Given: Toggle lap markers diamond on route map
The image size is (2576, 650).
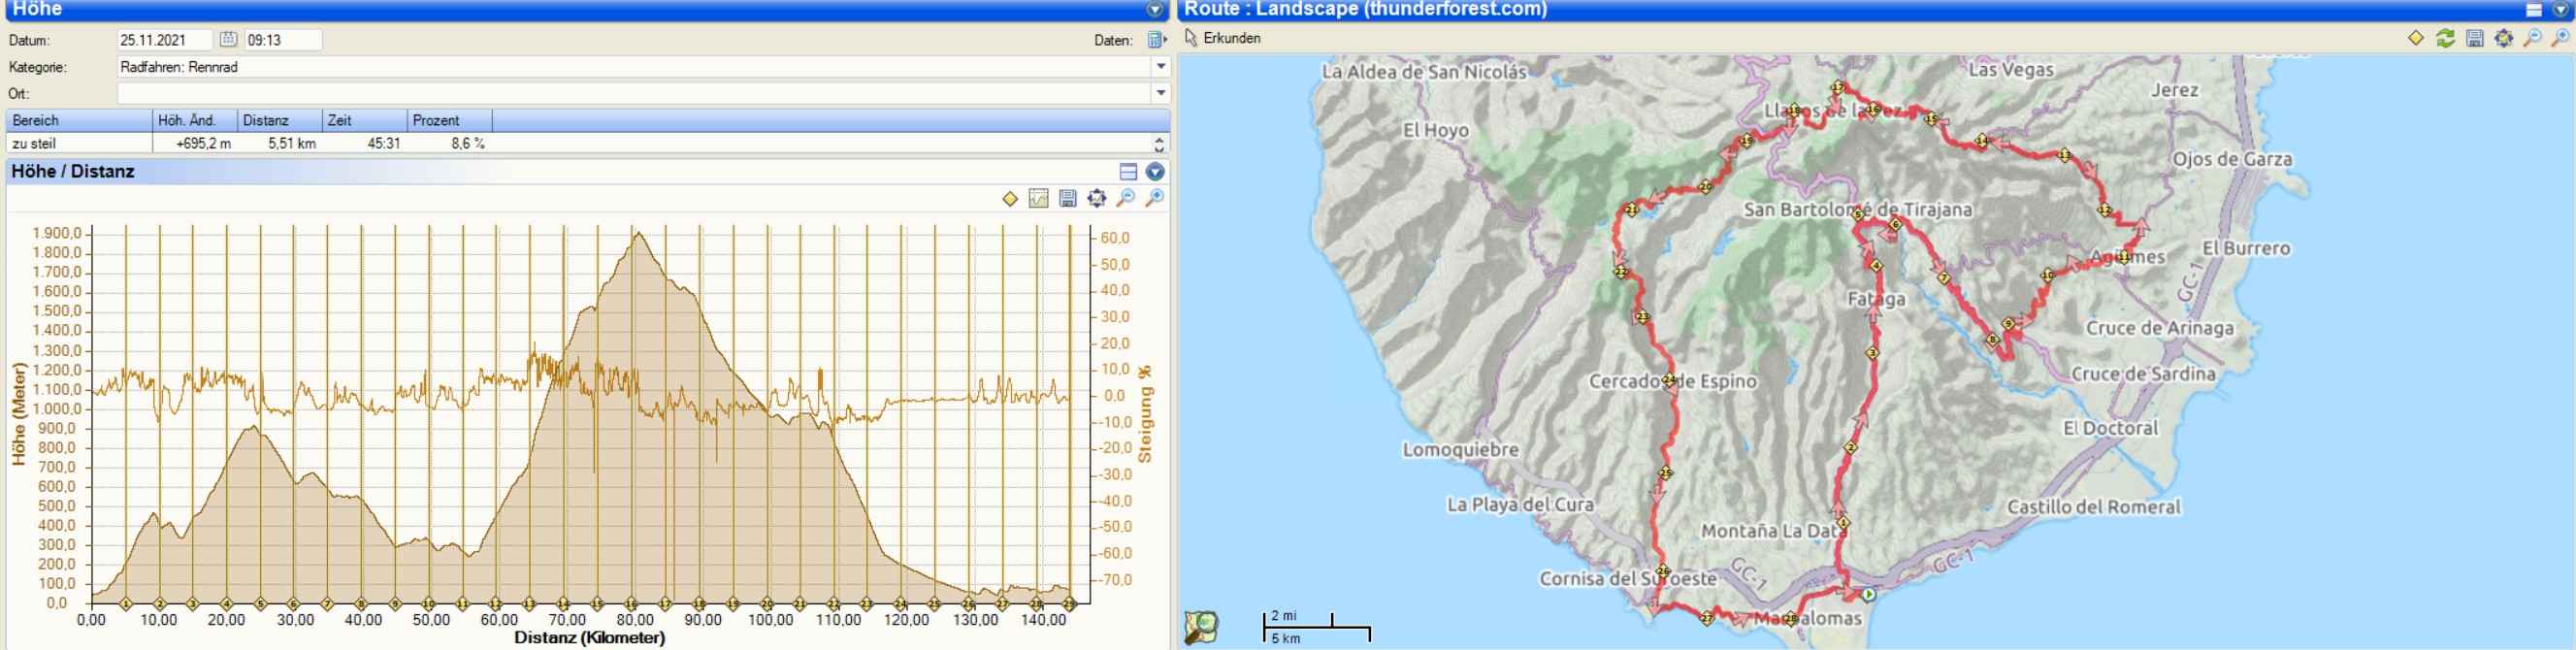Looking at the screenshot, I should (x=2416, y=38).
